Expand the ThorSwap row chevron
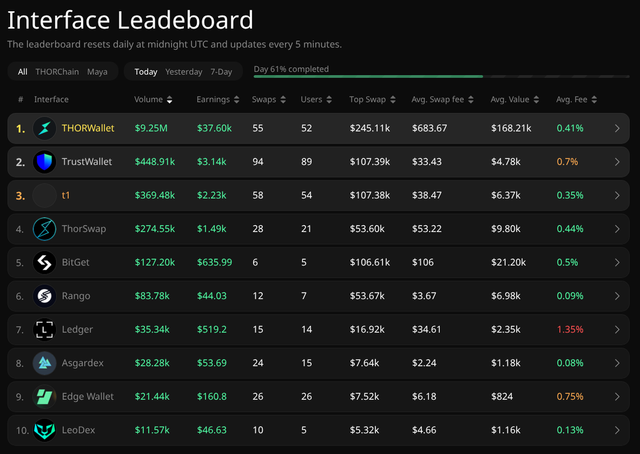The image size is (640, 454). [x=617, y=229]
